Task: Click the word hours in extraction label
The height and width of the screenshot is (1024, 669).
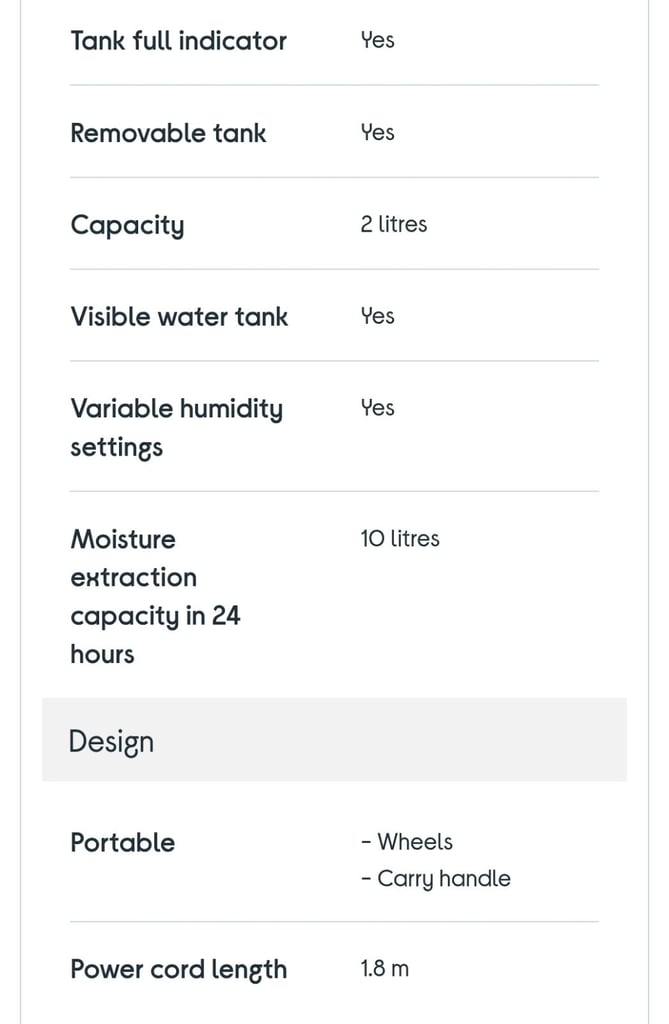Action: (x=103, y=654)
